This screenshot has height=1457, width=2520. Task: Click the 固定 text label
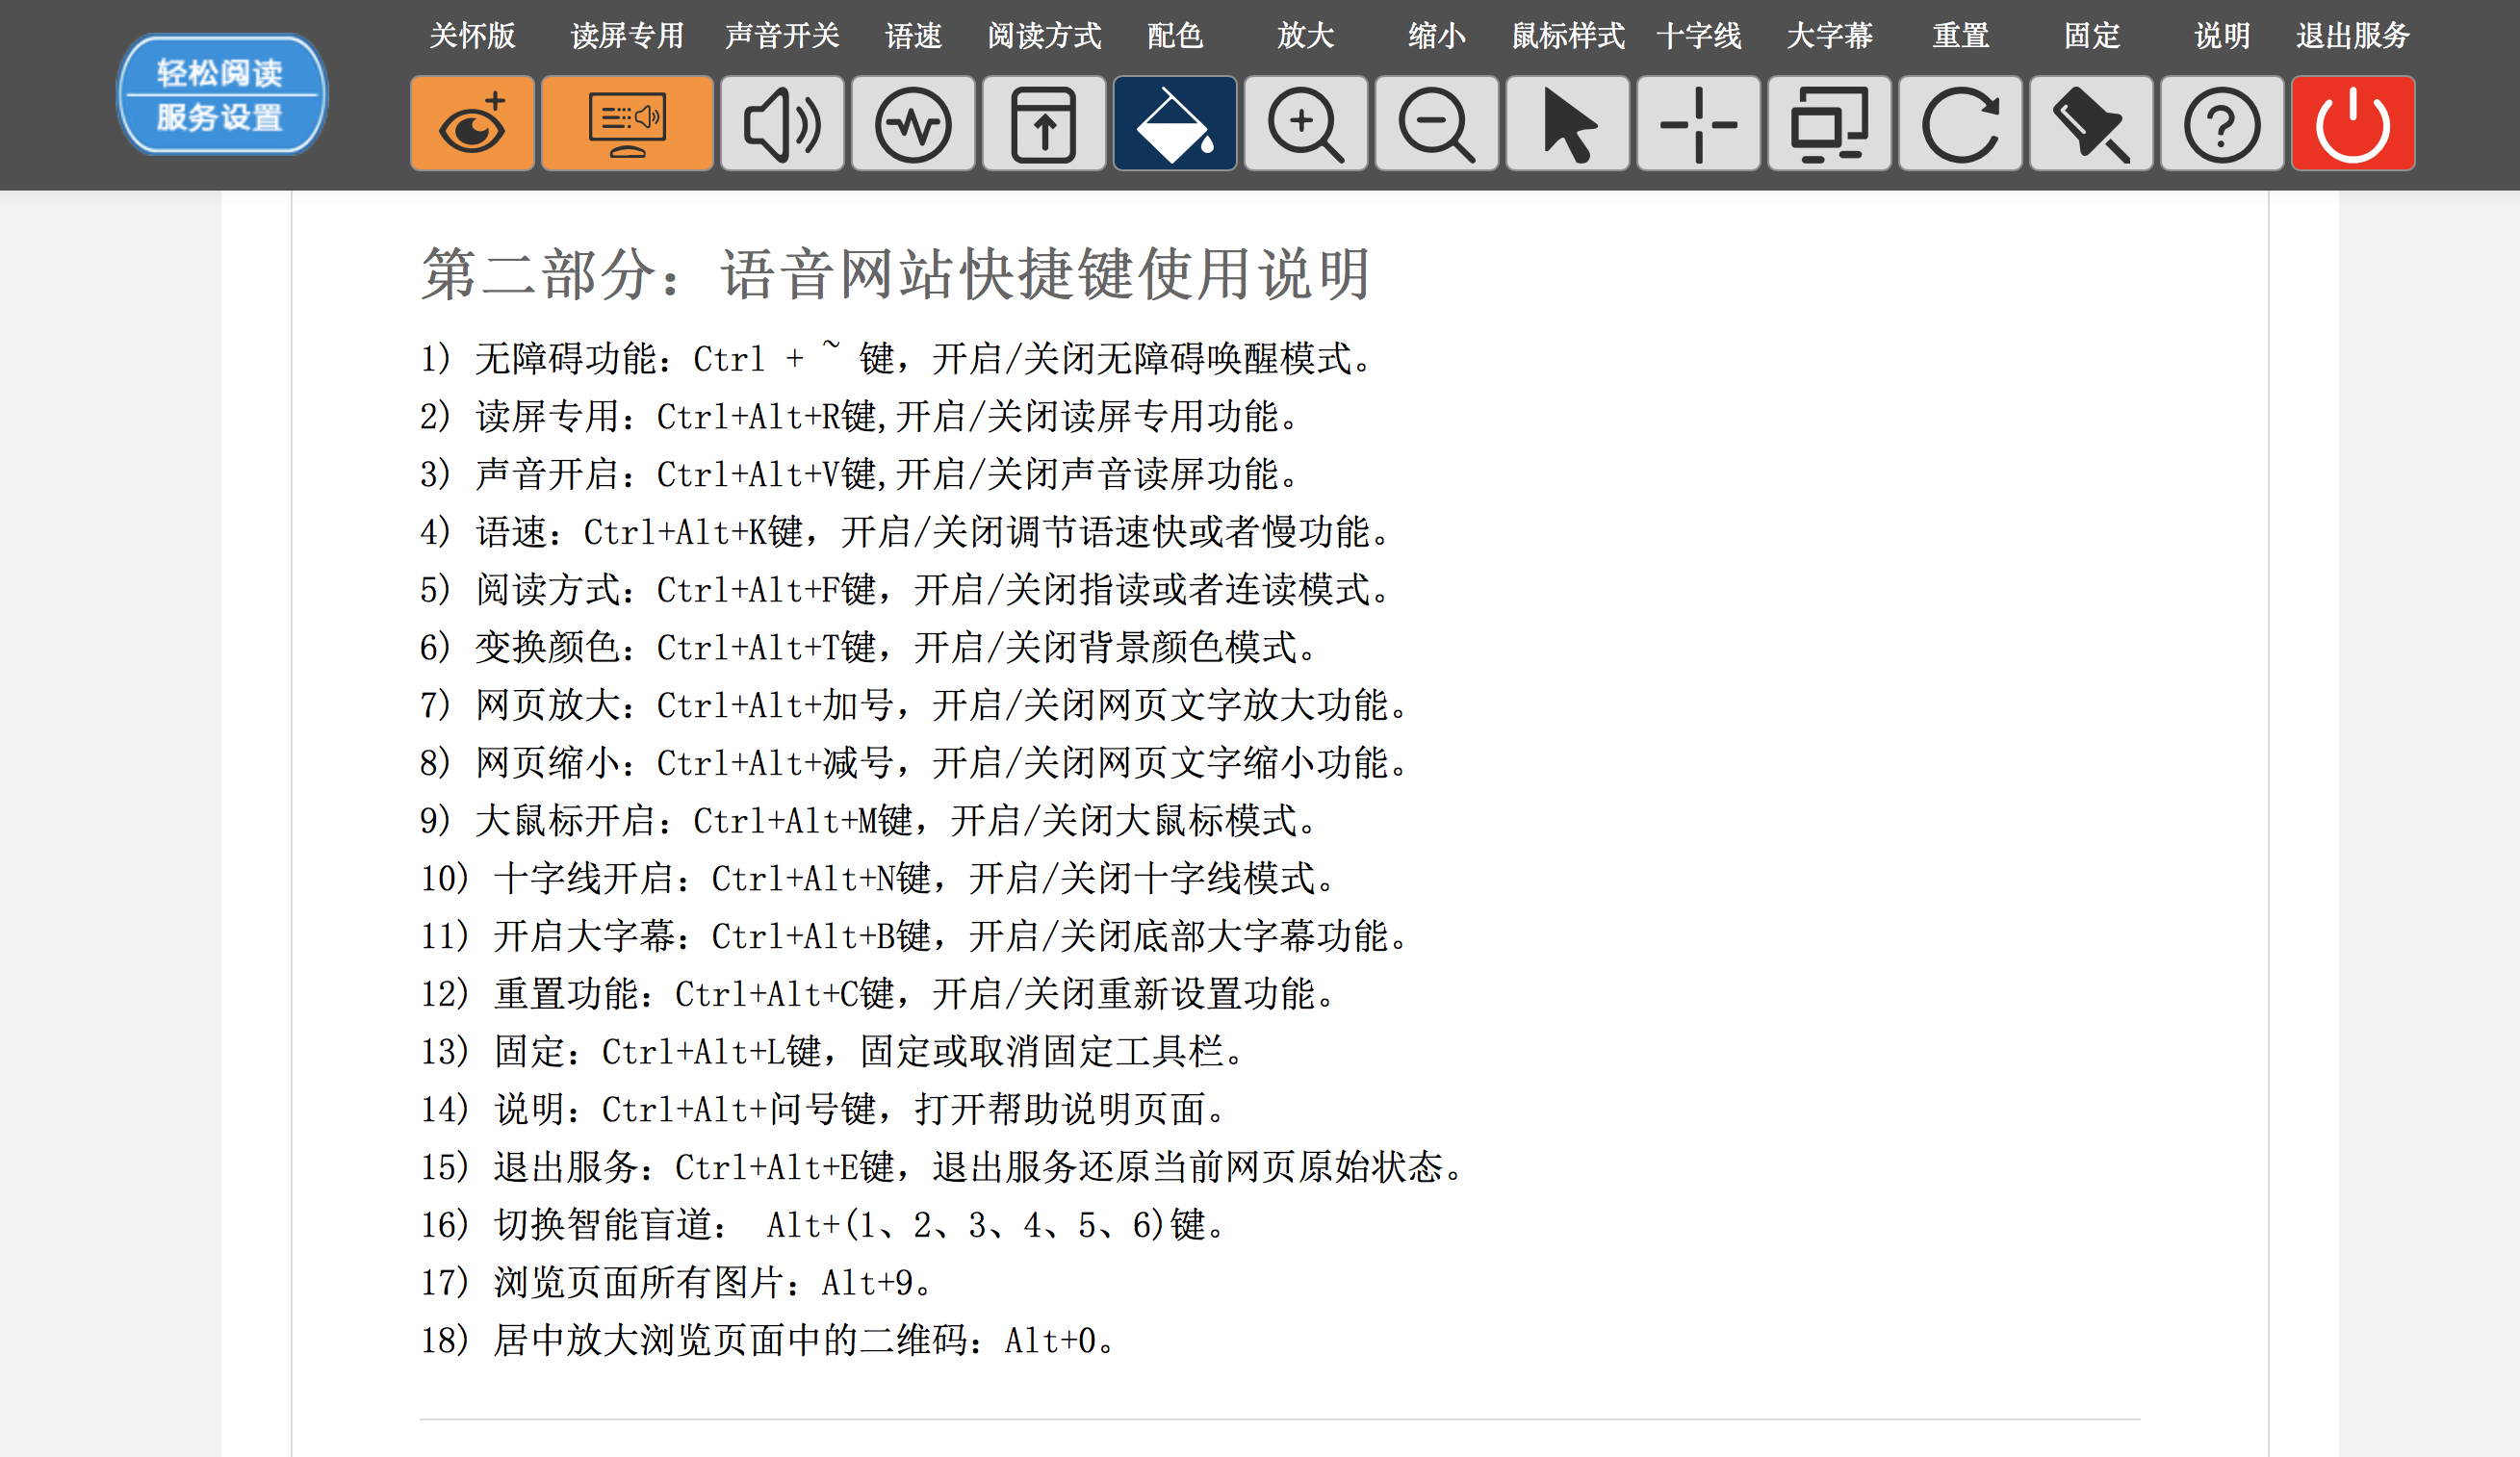(2092, 36)
